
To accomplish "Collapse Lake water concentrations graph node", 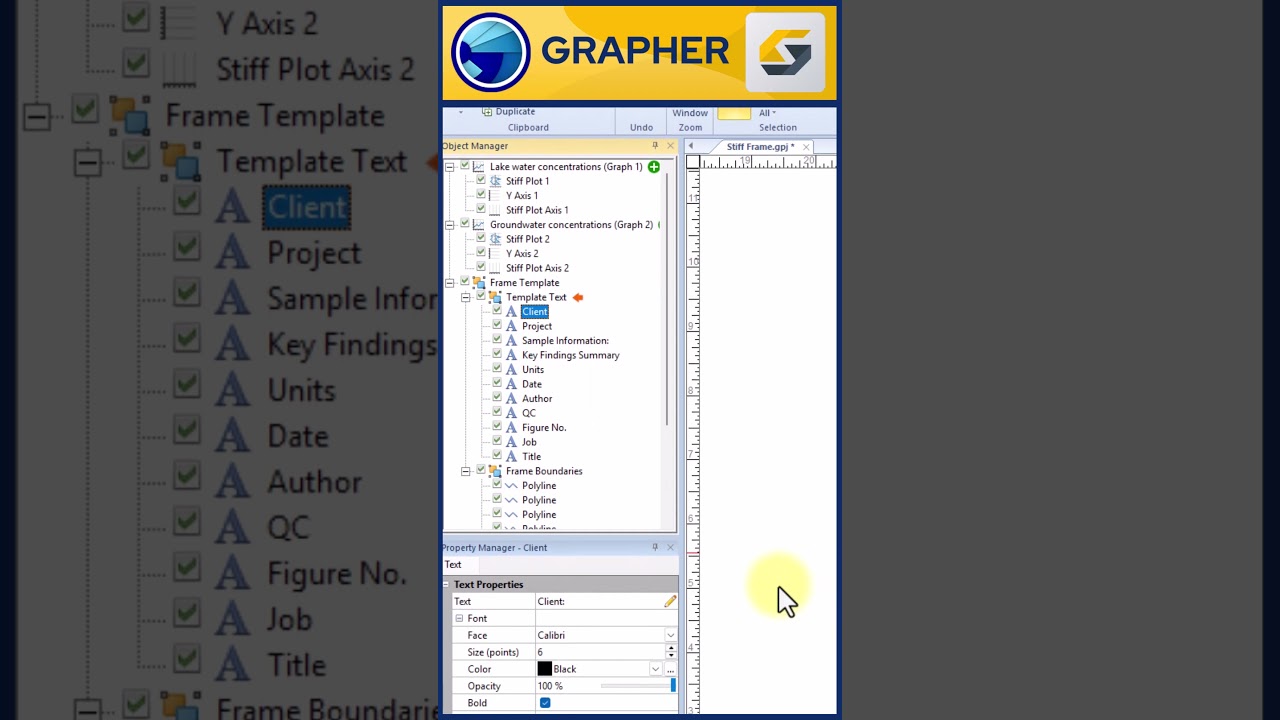I will (450, 167).
